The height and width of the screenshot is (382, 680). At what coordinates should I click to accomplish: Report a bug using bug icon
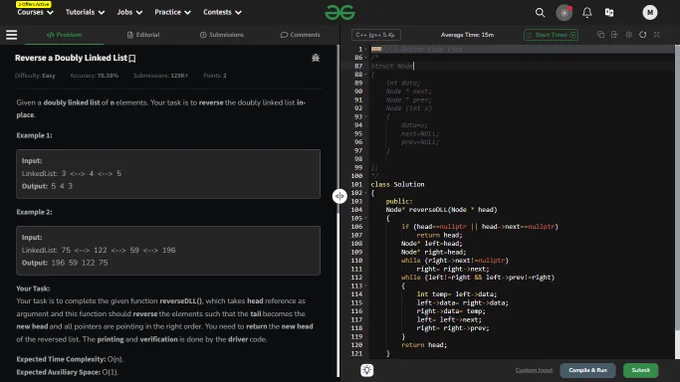[315, 58]
